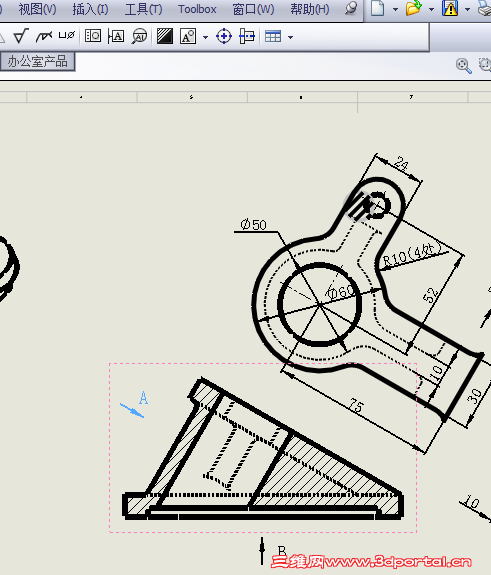Open the New document dropdown arrow

pyautogui.click(x=395, y=10)
